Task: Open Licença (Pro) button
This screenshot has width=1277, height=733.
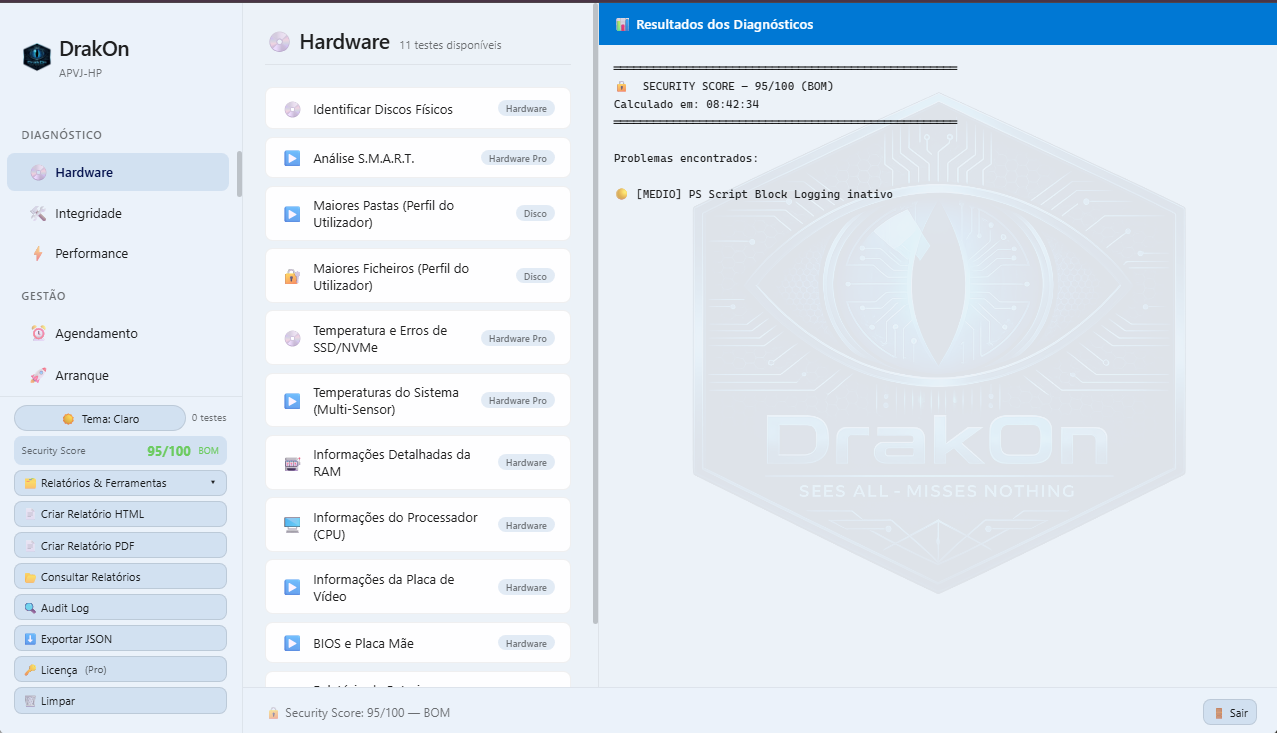Action: pos(120,669)
